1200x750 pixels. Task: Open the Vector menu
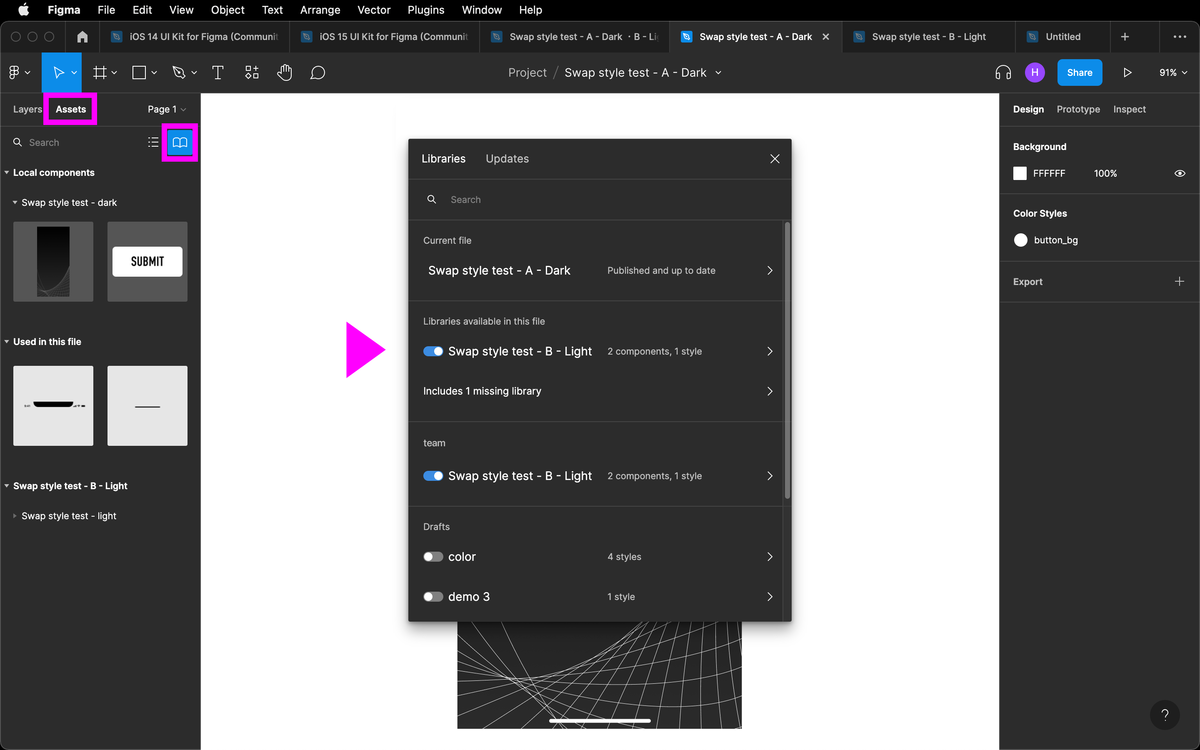(x=374, y=10)
